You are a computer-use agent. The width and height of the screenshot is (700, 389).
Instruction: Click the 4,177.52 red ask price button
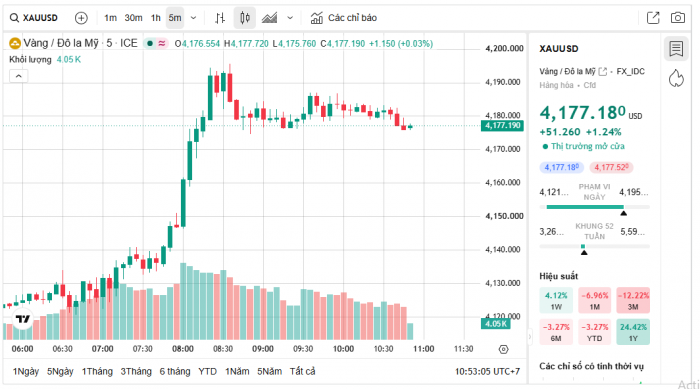pyautogui.click(x=611, y=167)
